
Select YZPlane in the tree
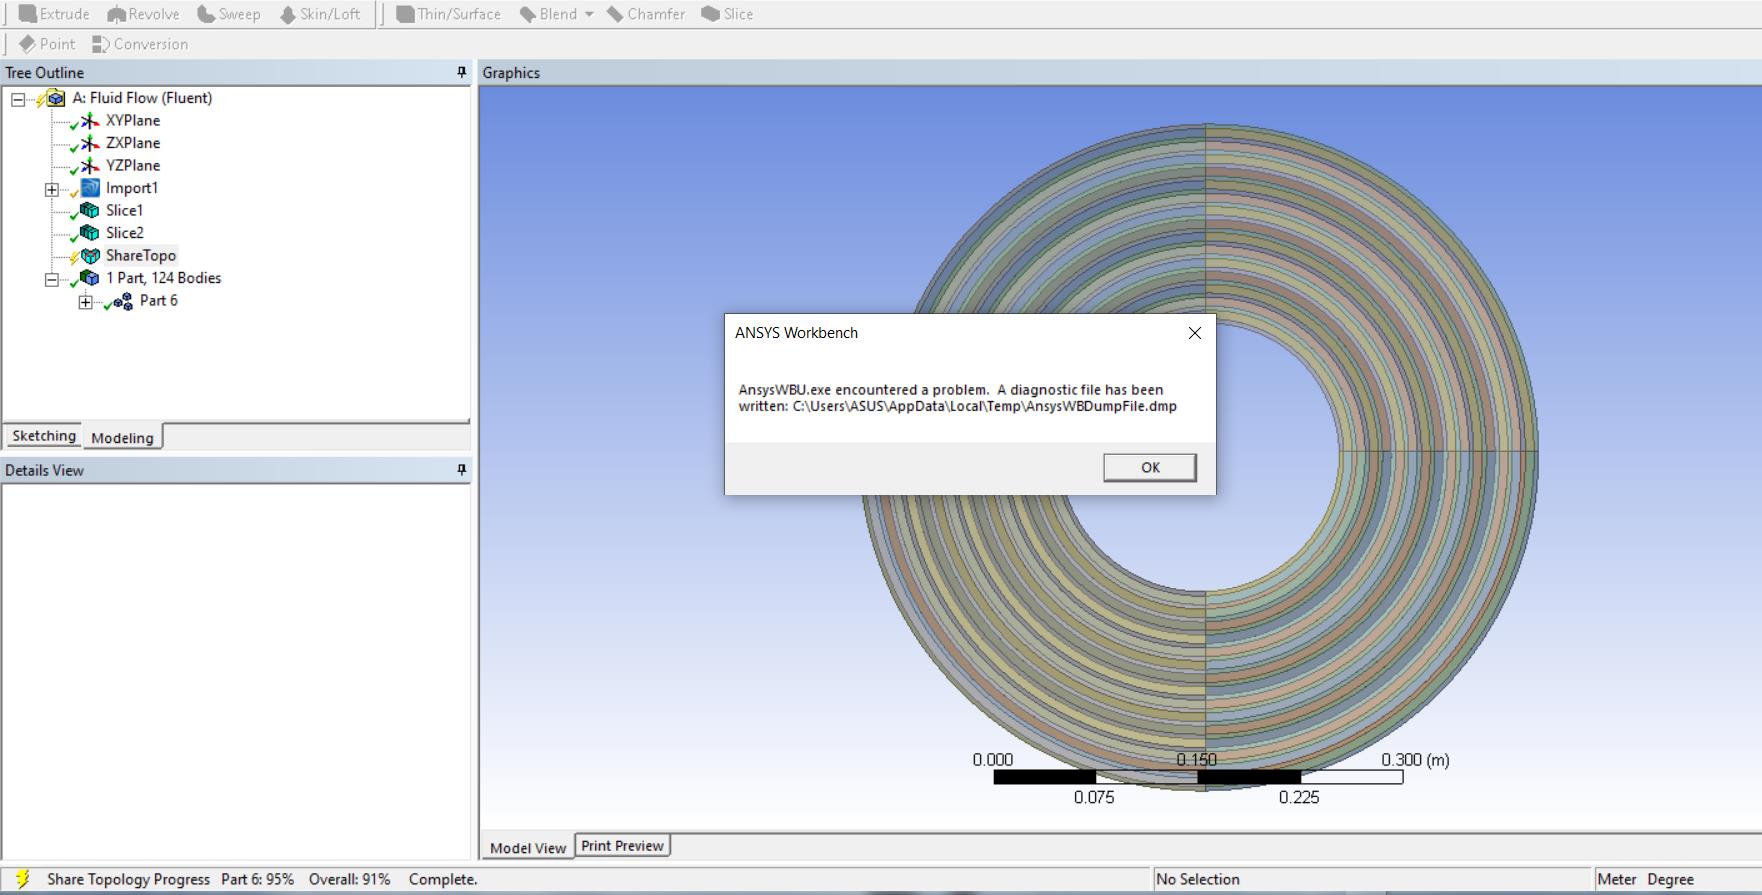(x=133, y=165)
